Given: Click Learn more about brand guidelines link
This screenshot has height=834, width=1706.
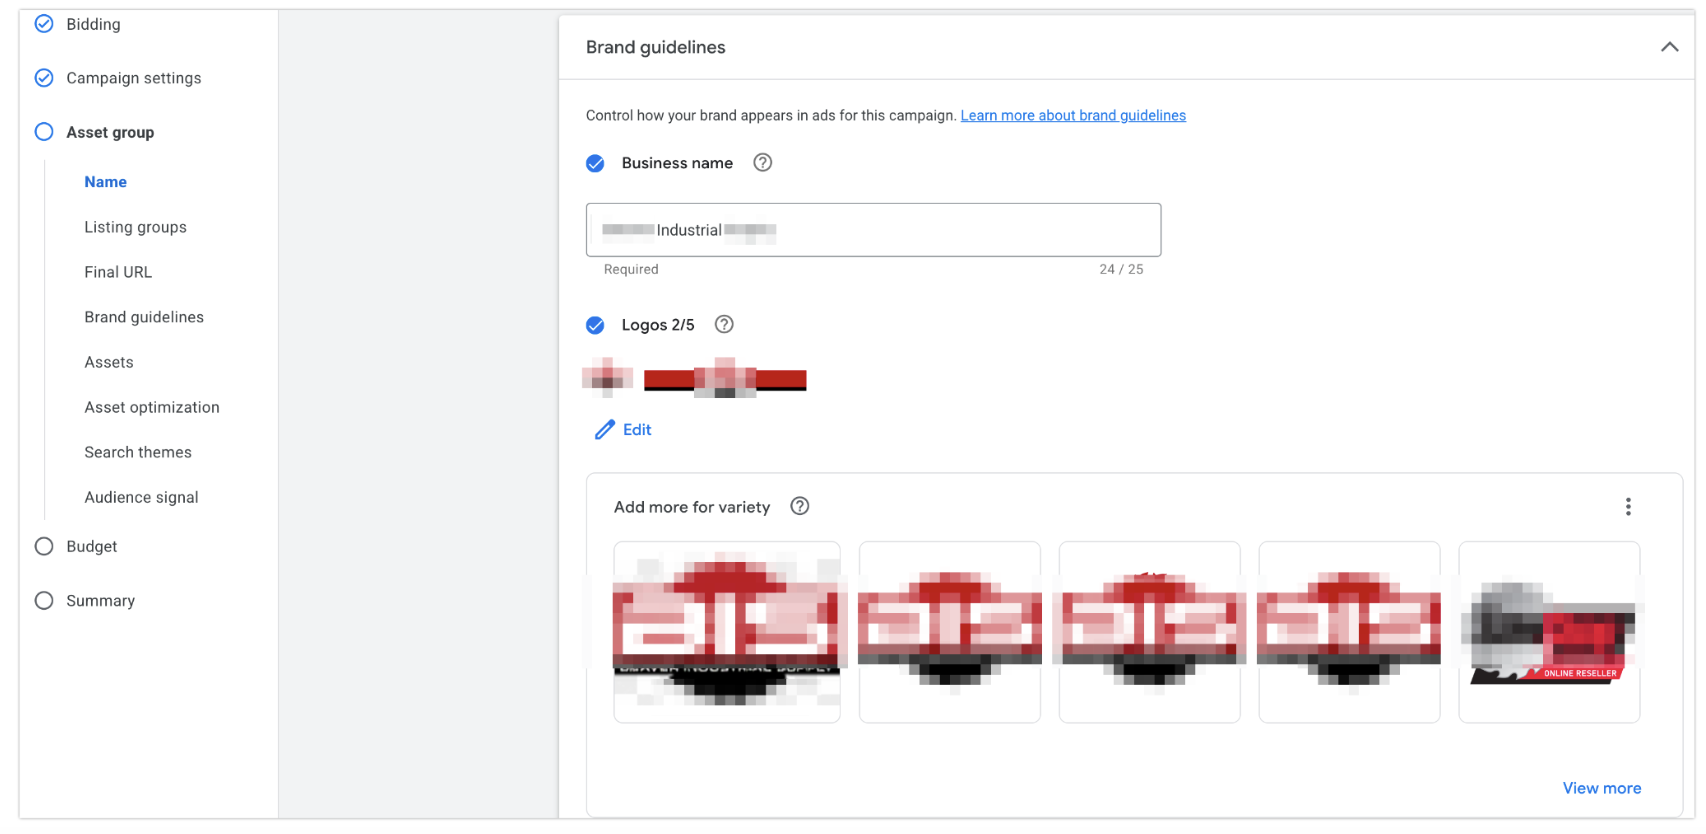Looking at the screenshot, I should click(x=1073, y=115).
